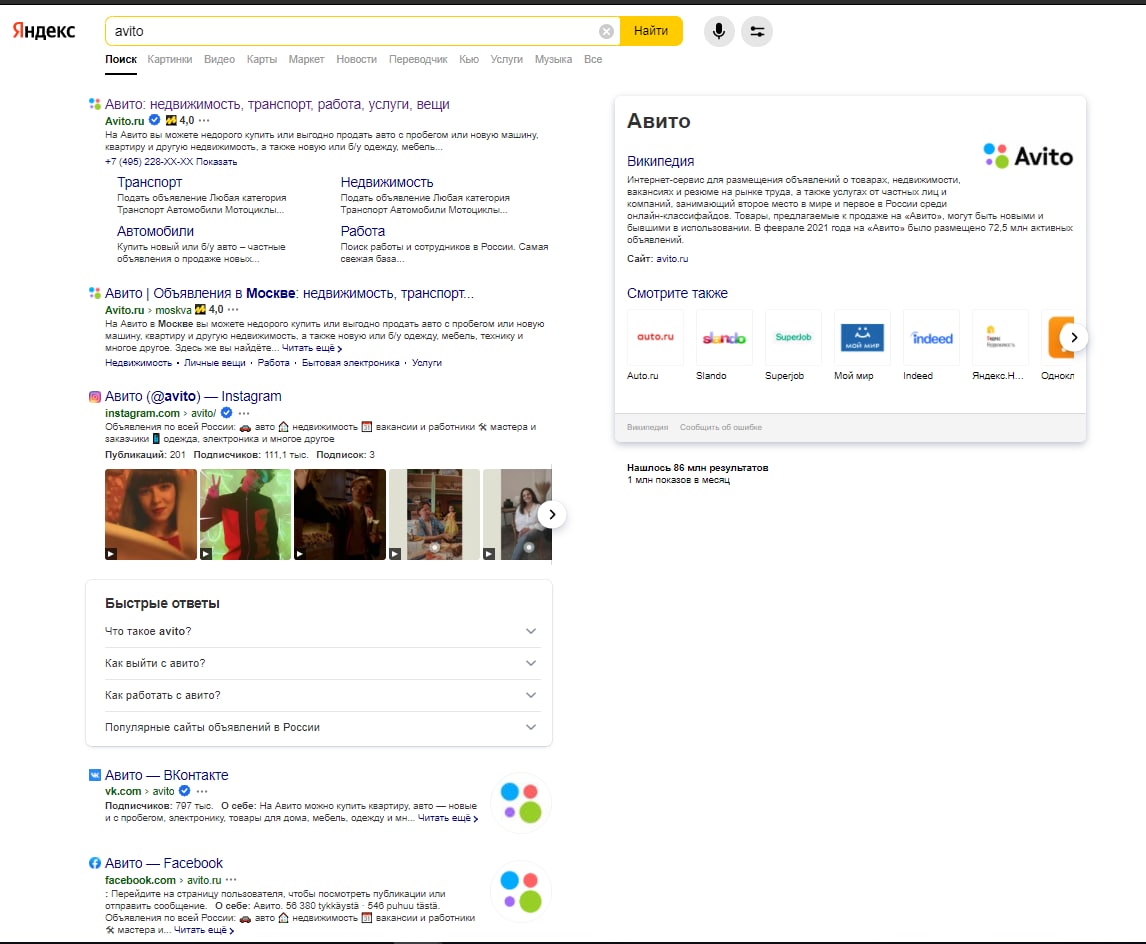Switch to Новости tab
Viewport: 1146px width, 944px height.
[x=357, y=59]
